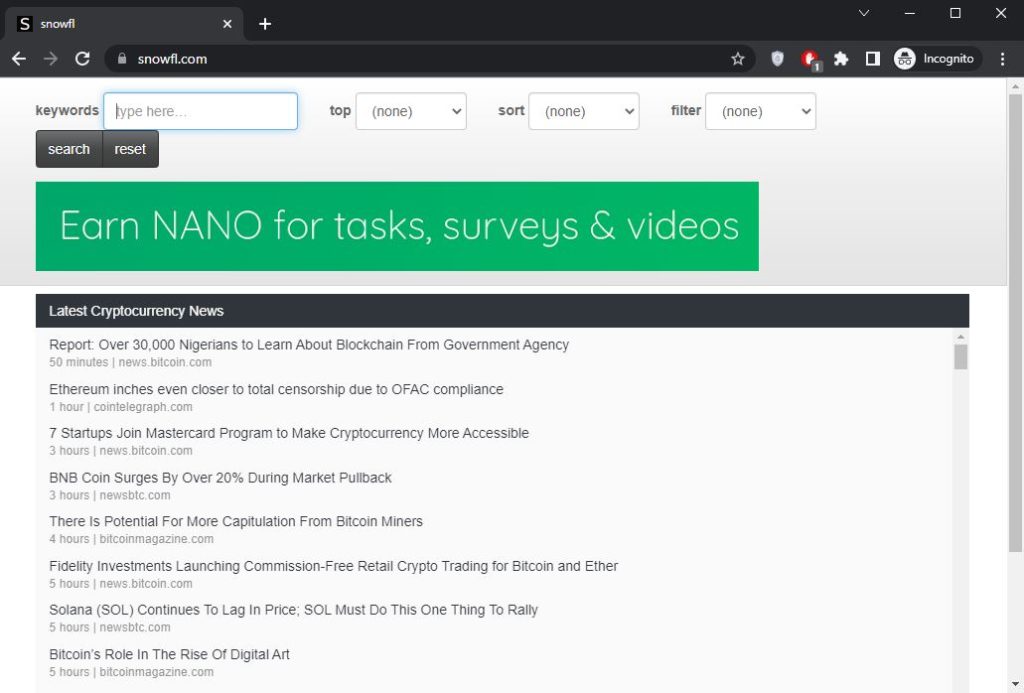Reload the snowfl page

[83, 59]
